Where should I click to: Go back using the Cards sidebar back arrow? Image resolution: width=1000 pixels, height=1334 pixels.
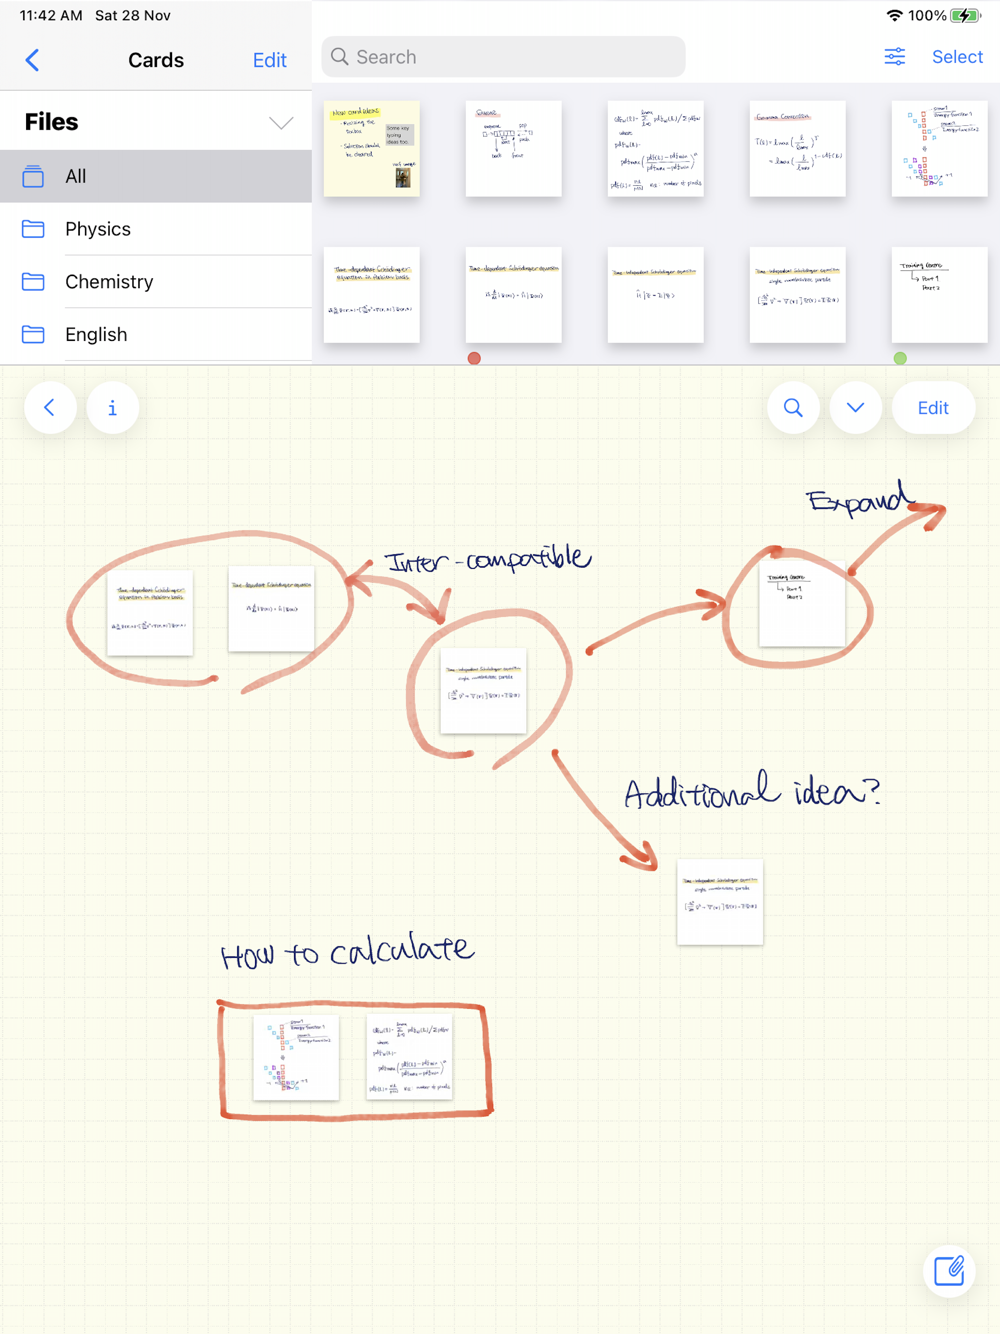[32, 60]
